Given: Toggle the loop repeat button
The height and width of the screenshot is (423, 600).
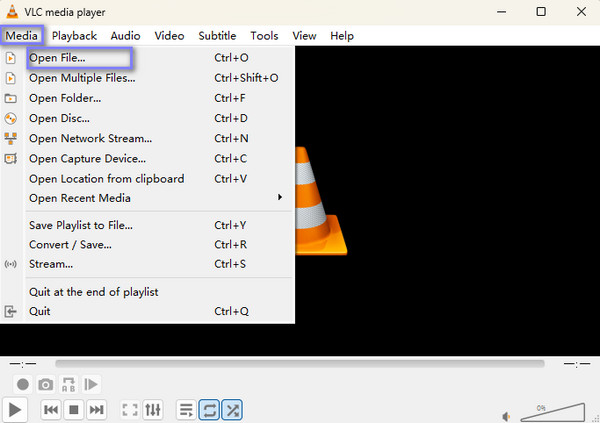Looking at the screenshot, I should point(209,410).
